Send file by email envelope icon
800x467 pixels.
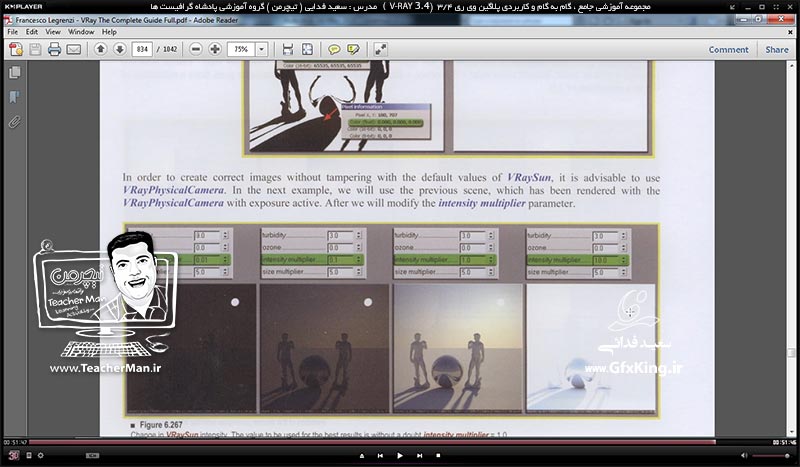click(73, 50)
